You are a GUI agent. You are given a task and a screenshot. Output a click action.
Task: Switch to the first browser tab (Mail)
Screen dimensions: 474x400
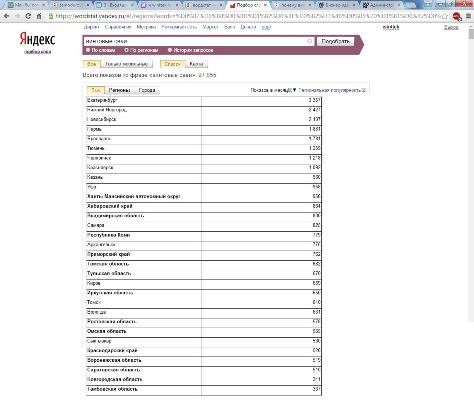(26, 5)
